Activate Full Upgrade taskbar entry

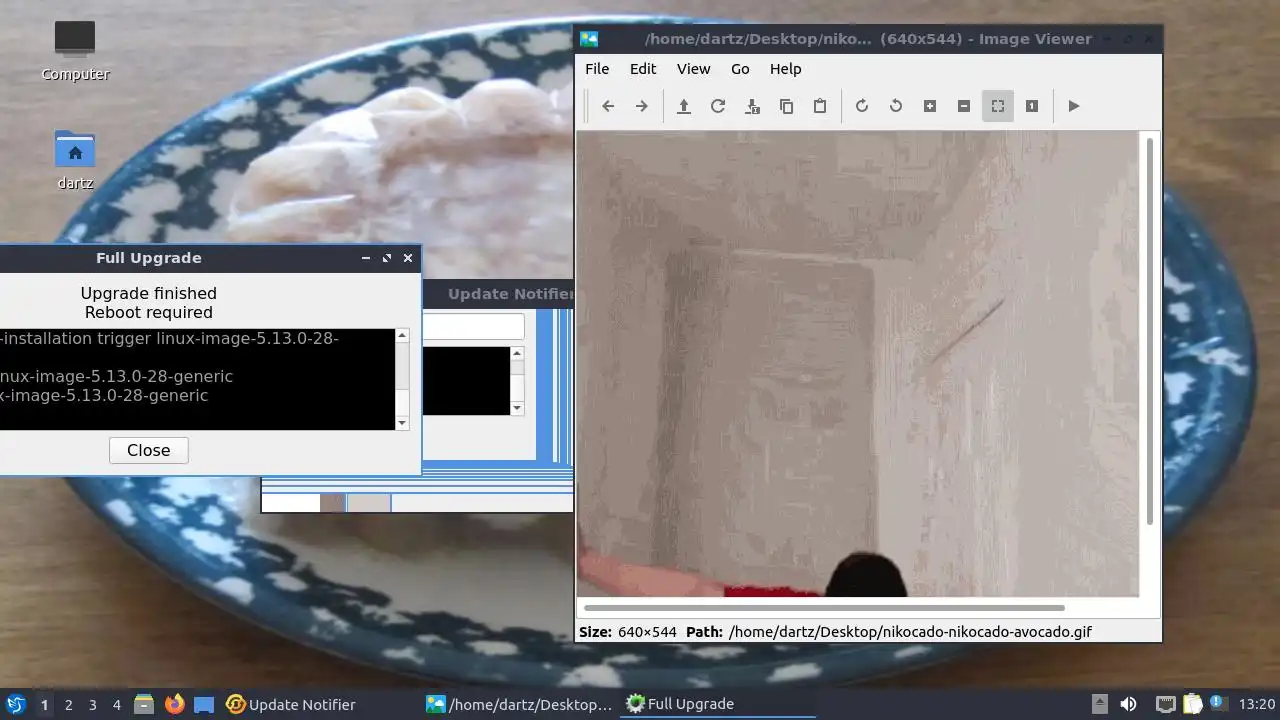point(719,704)
